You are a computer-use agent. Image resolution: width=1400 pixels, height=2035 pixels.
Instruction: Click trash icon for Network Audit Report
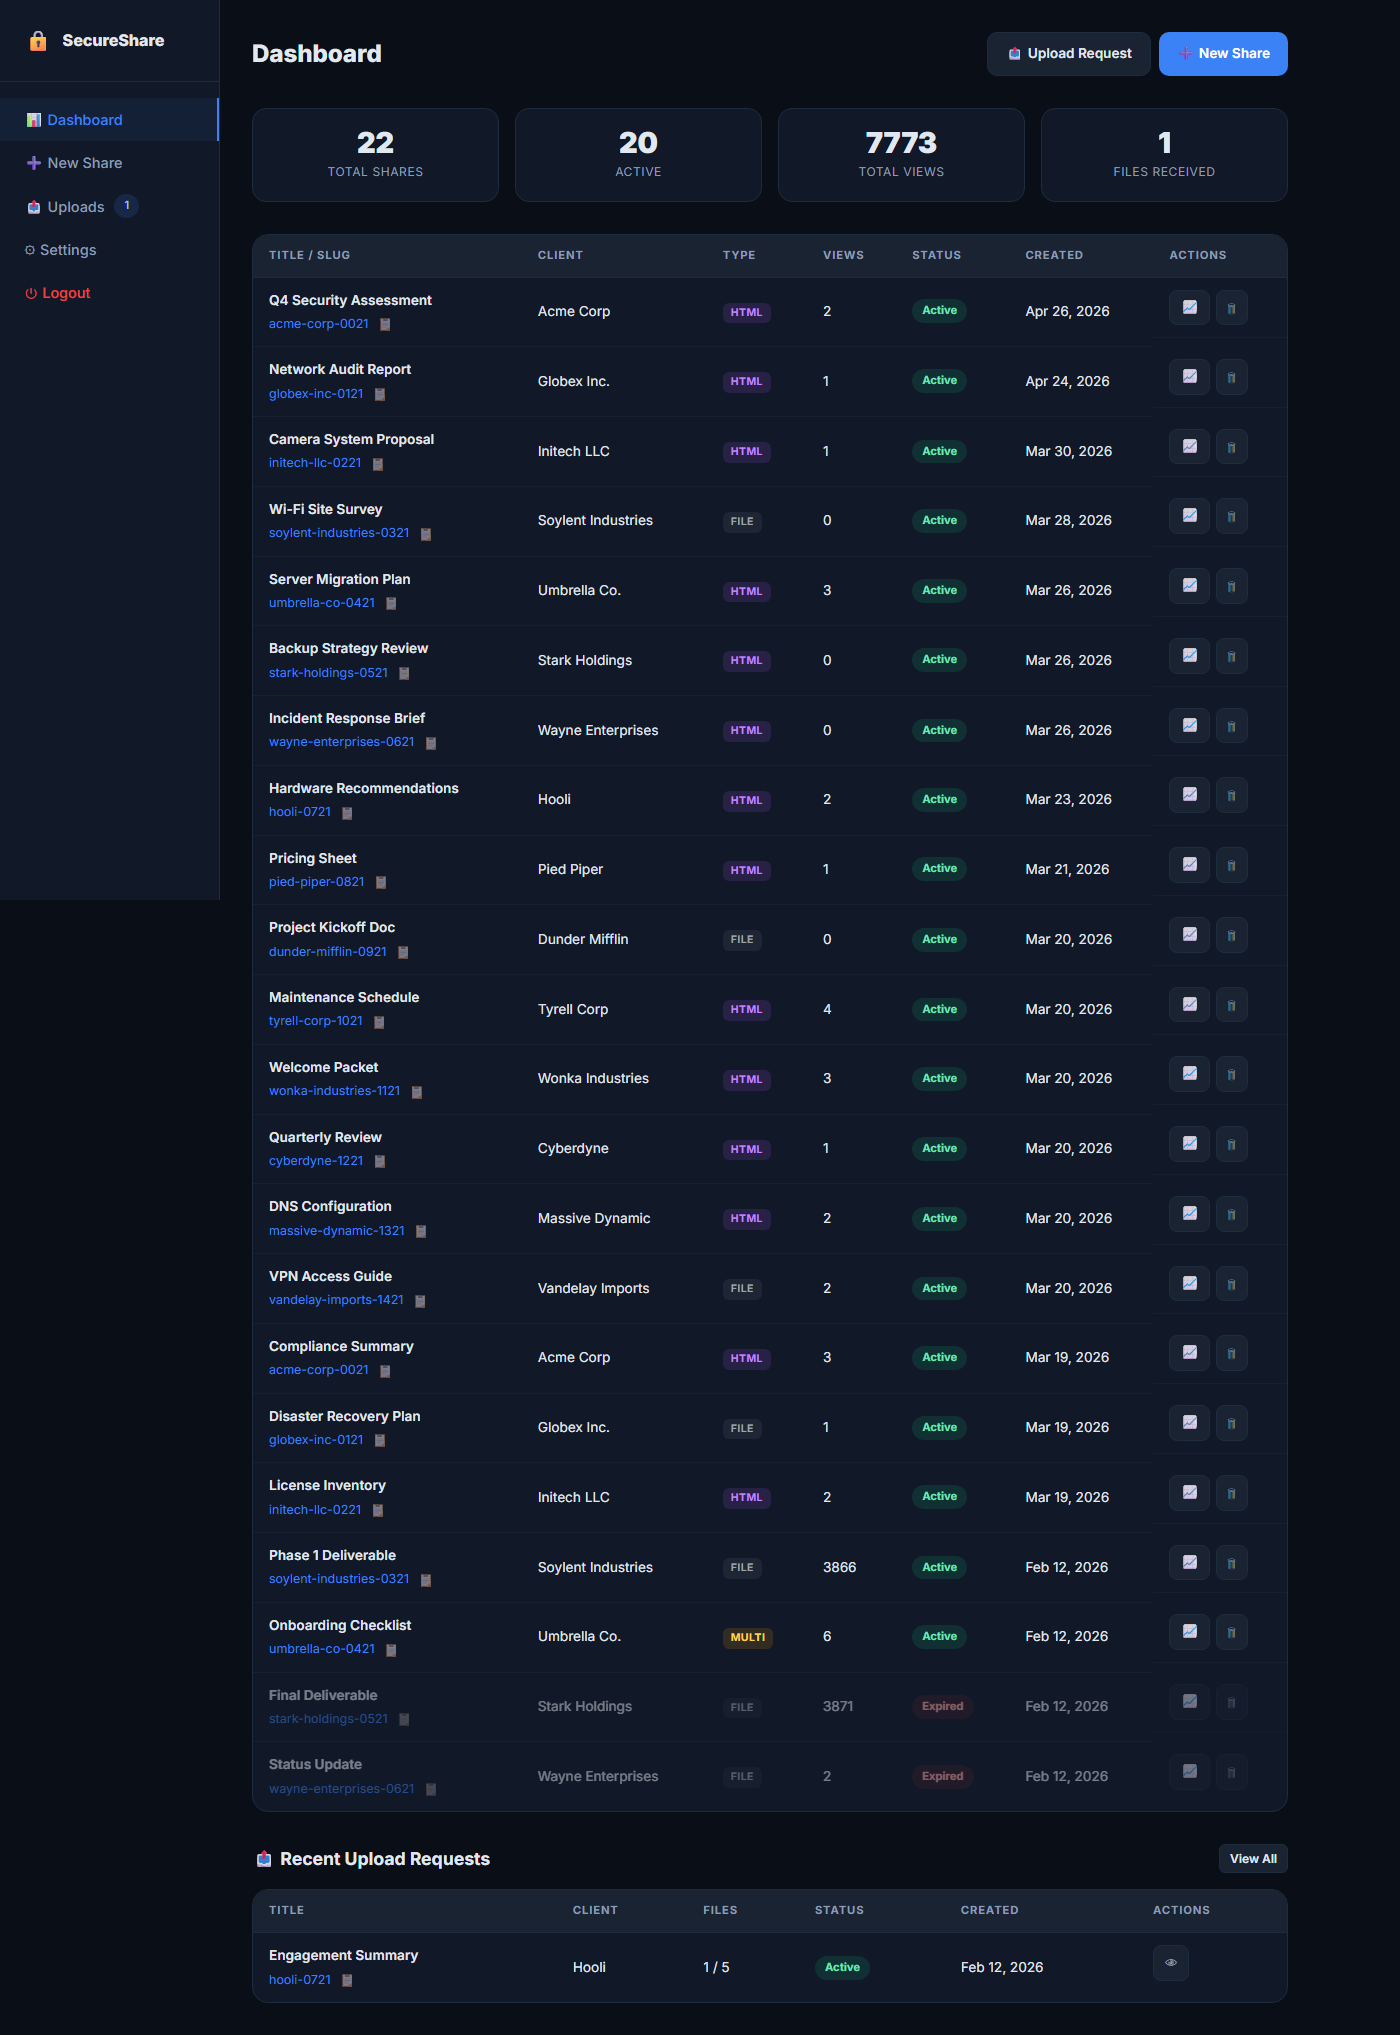coord(1231,377)
